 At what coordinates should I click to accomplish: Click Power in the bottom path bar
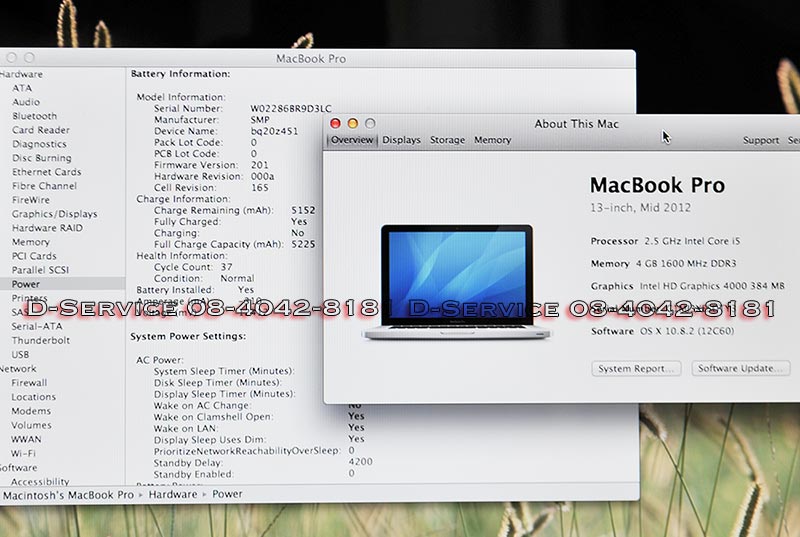(x=227, y=494)
